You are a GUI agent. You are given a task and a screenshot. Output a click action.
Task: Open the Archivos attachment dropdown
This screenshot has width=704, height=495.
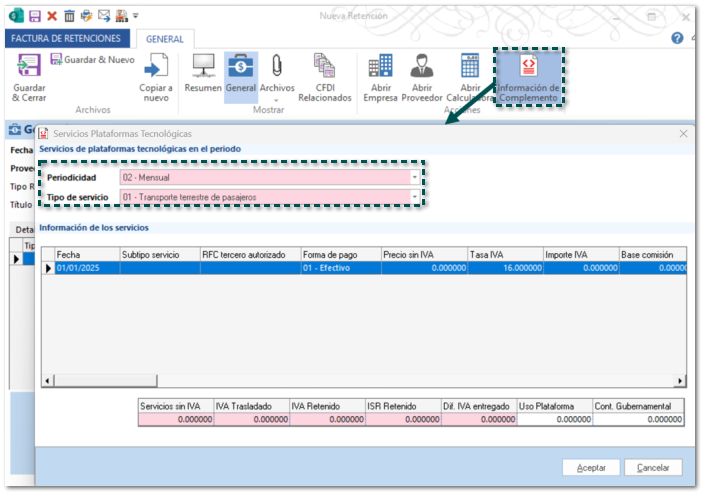(277, 100)
